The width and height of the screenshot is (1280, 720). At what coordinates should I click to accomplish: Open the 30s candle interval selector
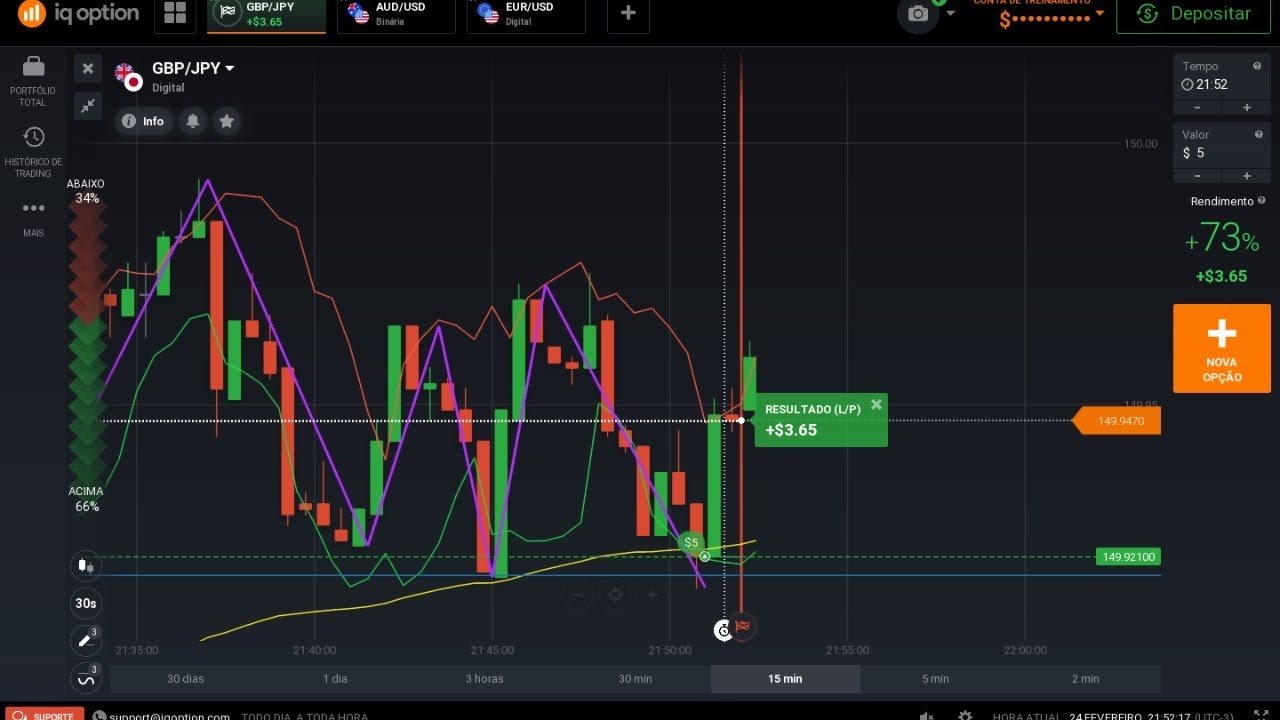(86, 603)
